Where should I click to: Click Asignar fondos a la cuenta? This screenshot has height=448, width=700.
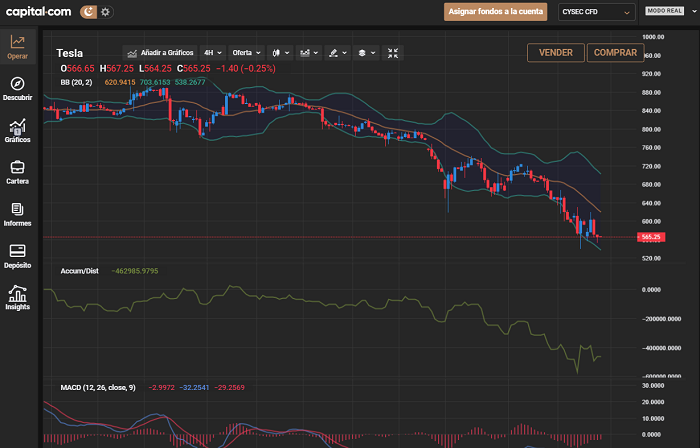[x=496, y=12]
